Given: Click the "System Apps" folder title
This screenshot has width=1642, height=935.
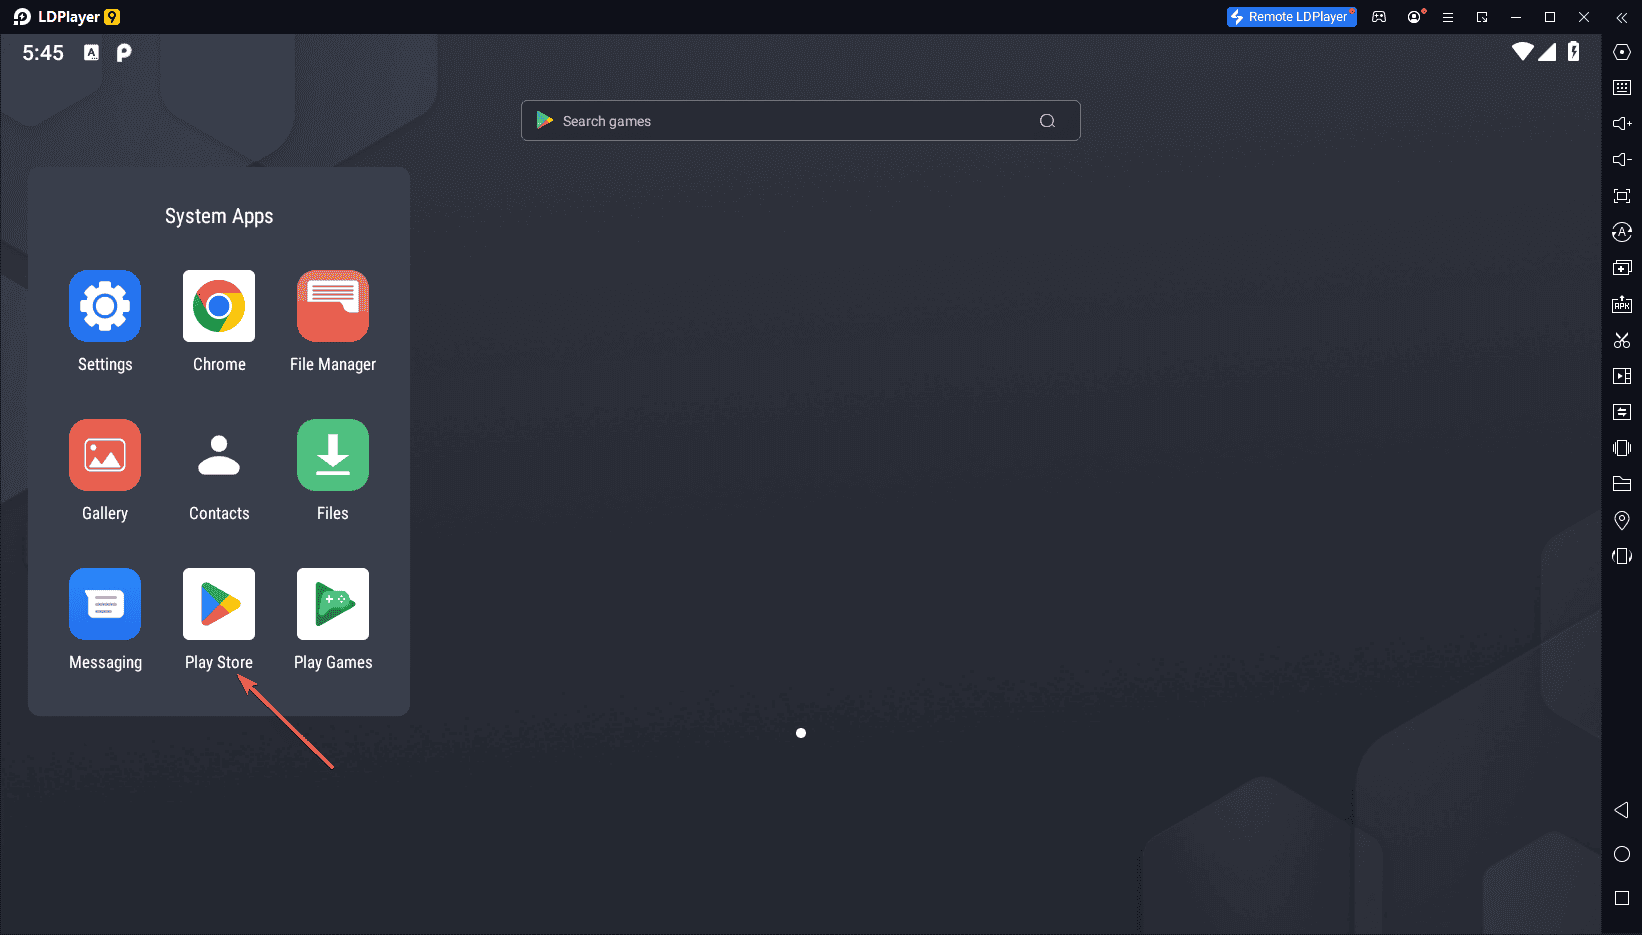Looking at the screenshot, I should pos(219,216).
